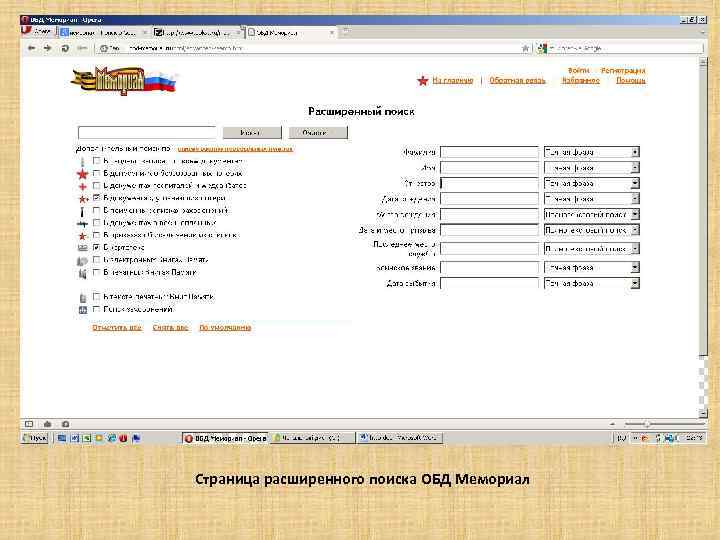Click the icon beside В электронных Книгах Памяти
The height and width of the screenshot is (540, 720).
point(82,261)
